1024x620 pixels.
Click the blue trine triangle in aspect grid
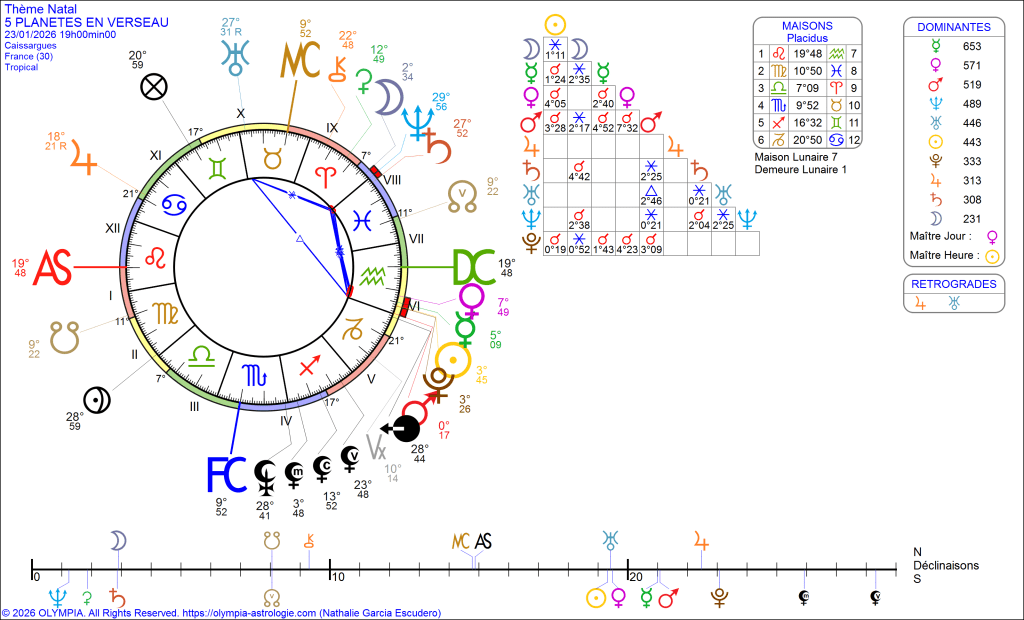[x=649, y=191]
